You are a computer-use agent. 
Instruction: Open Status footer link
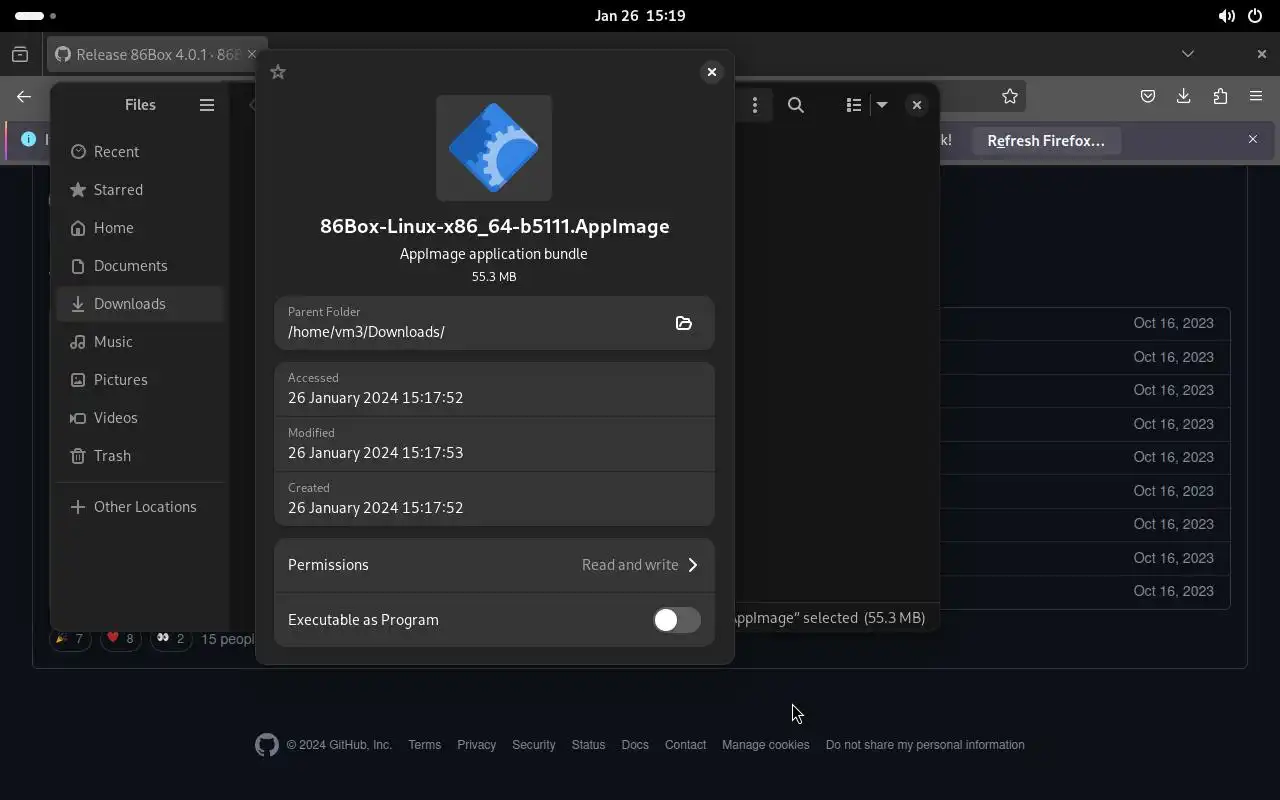click(588, 745)
